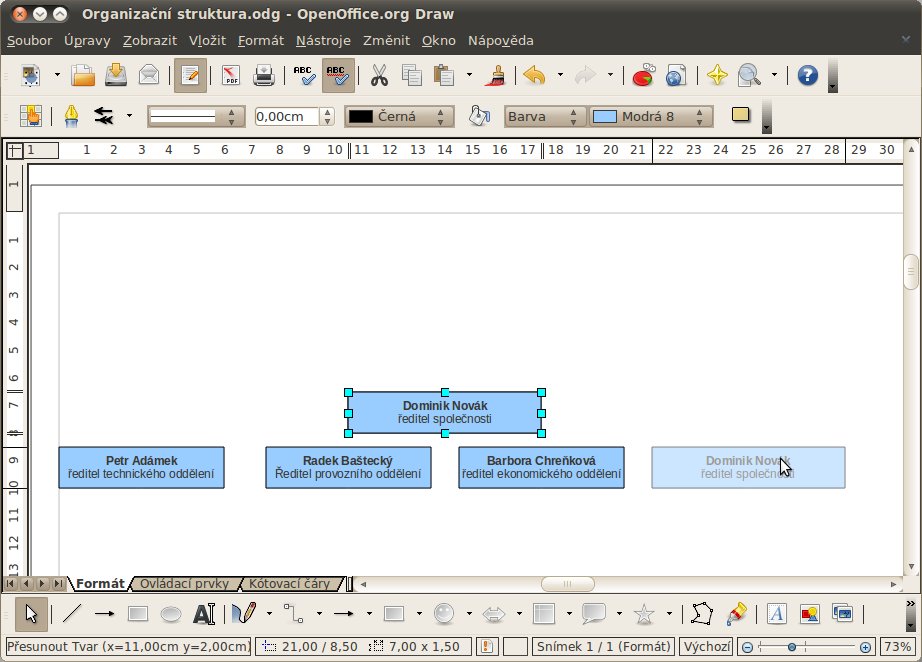Choose the Ellipse tool
This screenshot has height=662, width=922.
[x=171, y=614]
